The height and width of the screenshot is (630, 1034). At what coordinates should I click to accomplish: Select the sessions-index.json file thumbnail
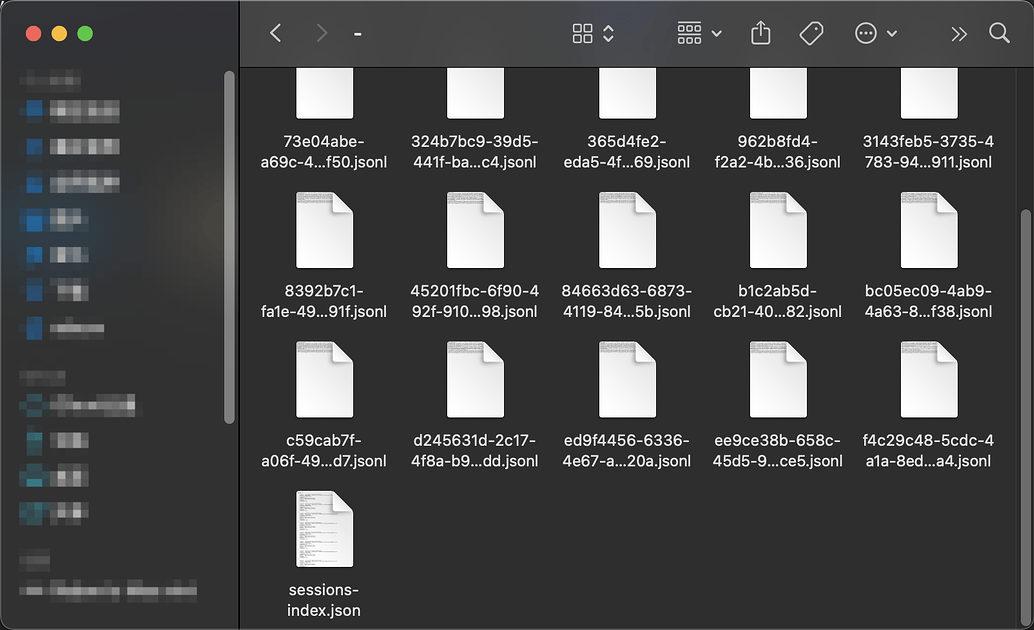tap(324, 529)
